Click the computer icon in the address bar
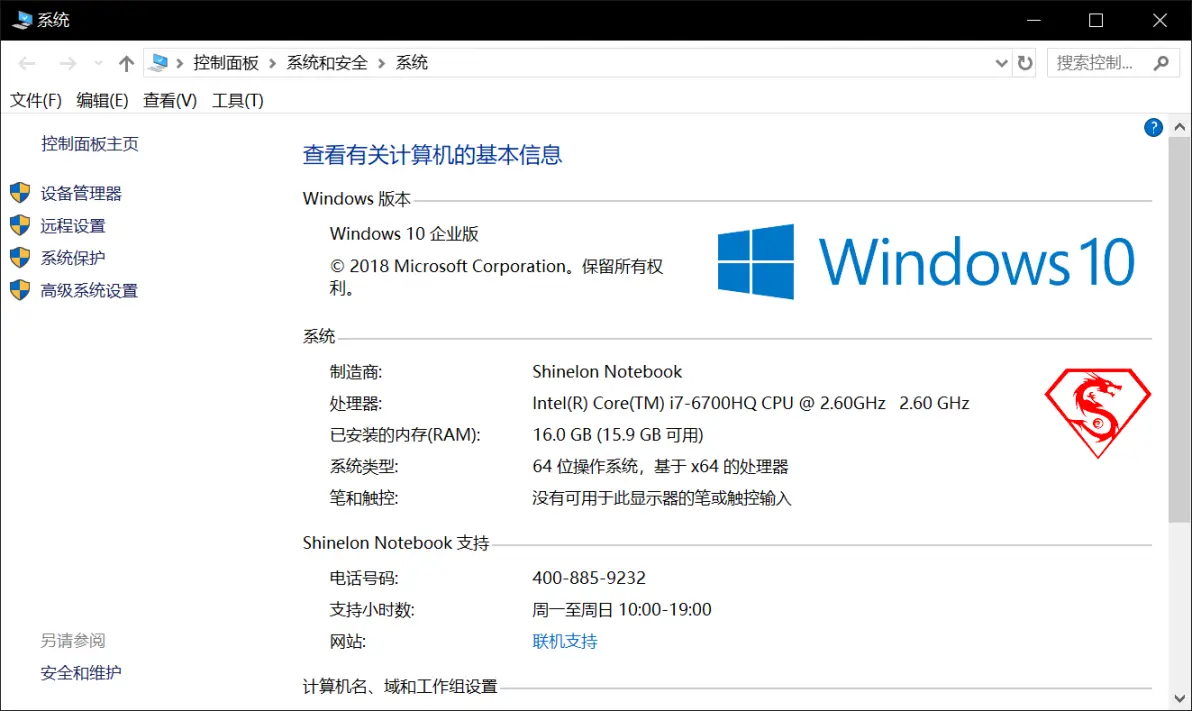The width and height of the screenshot is (1192, 711). (159, 62)
